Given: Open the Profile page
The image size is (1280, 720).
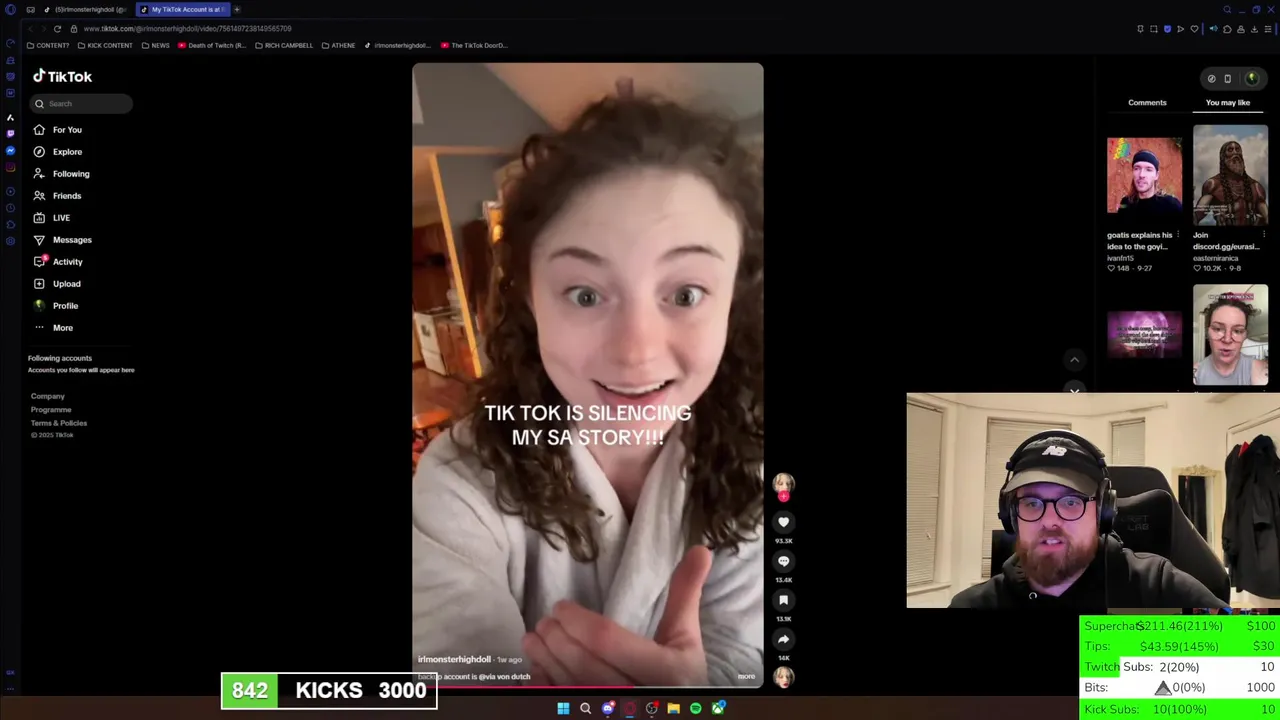Looking at the screenshot, I should 55,306.
